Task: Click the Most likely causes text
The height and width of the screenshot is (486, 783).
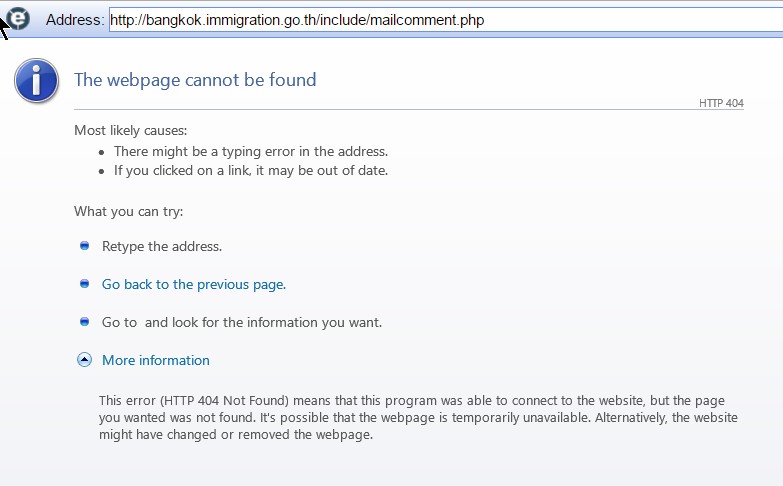Action: click(x=131, y=130)
